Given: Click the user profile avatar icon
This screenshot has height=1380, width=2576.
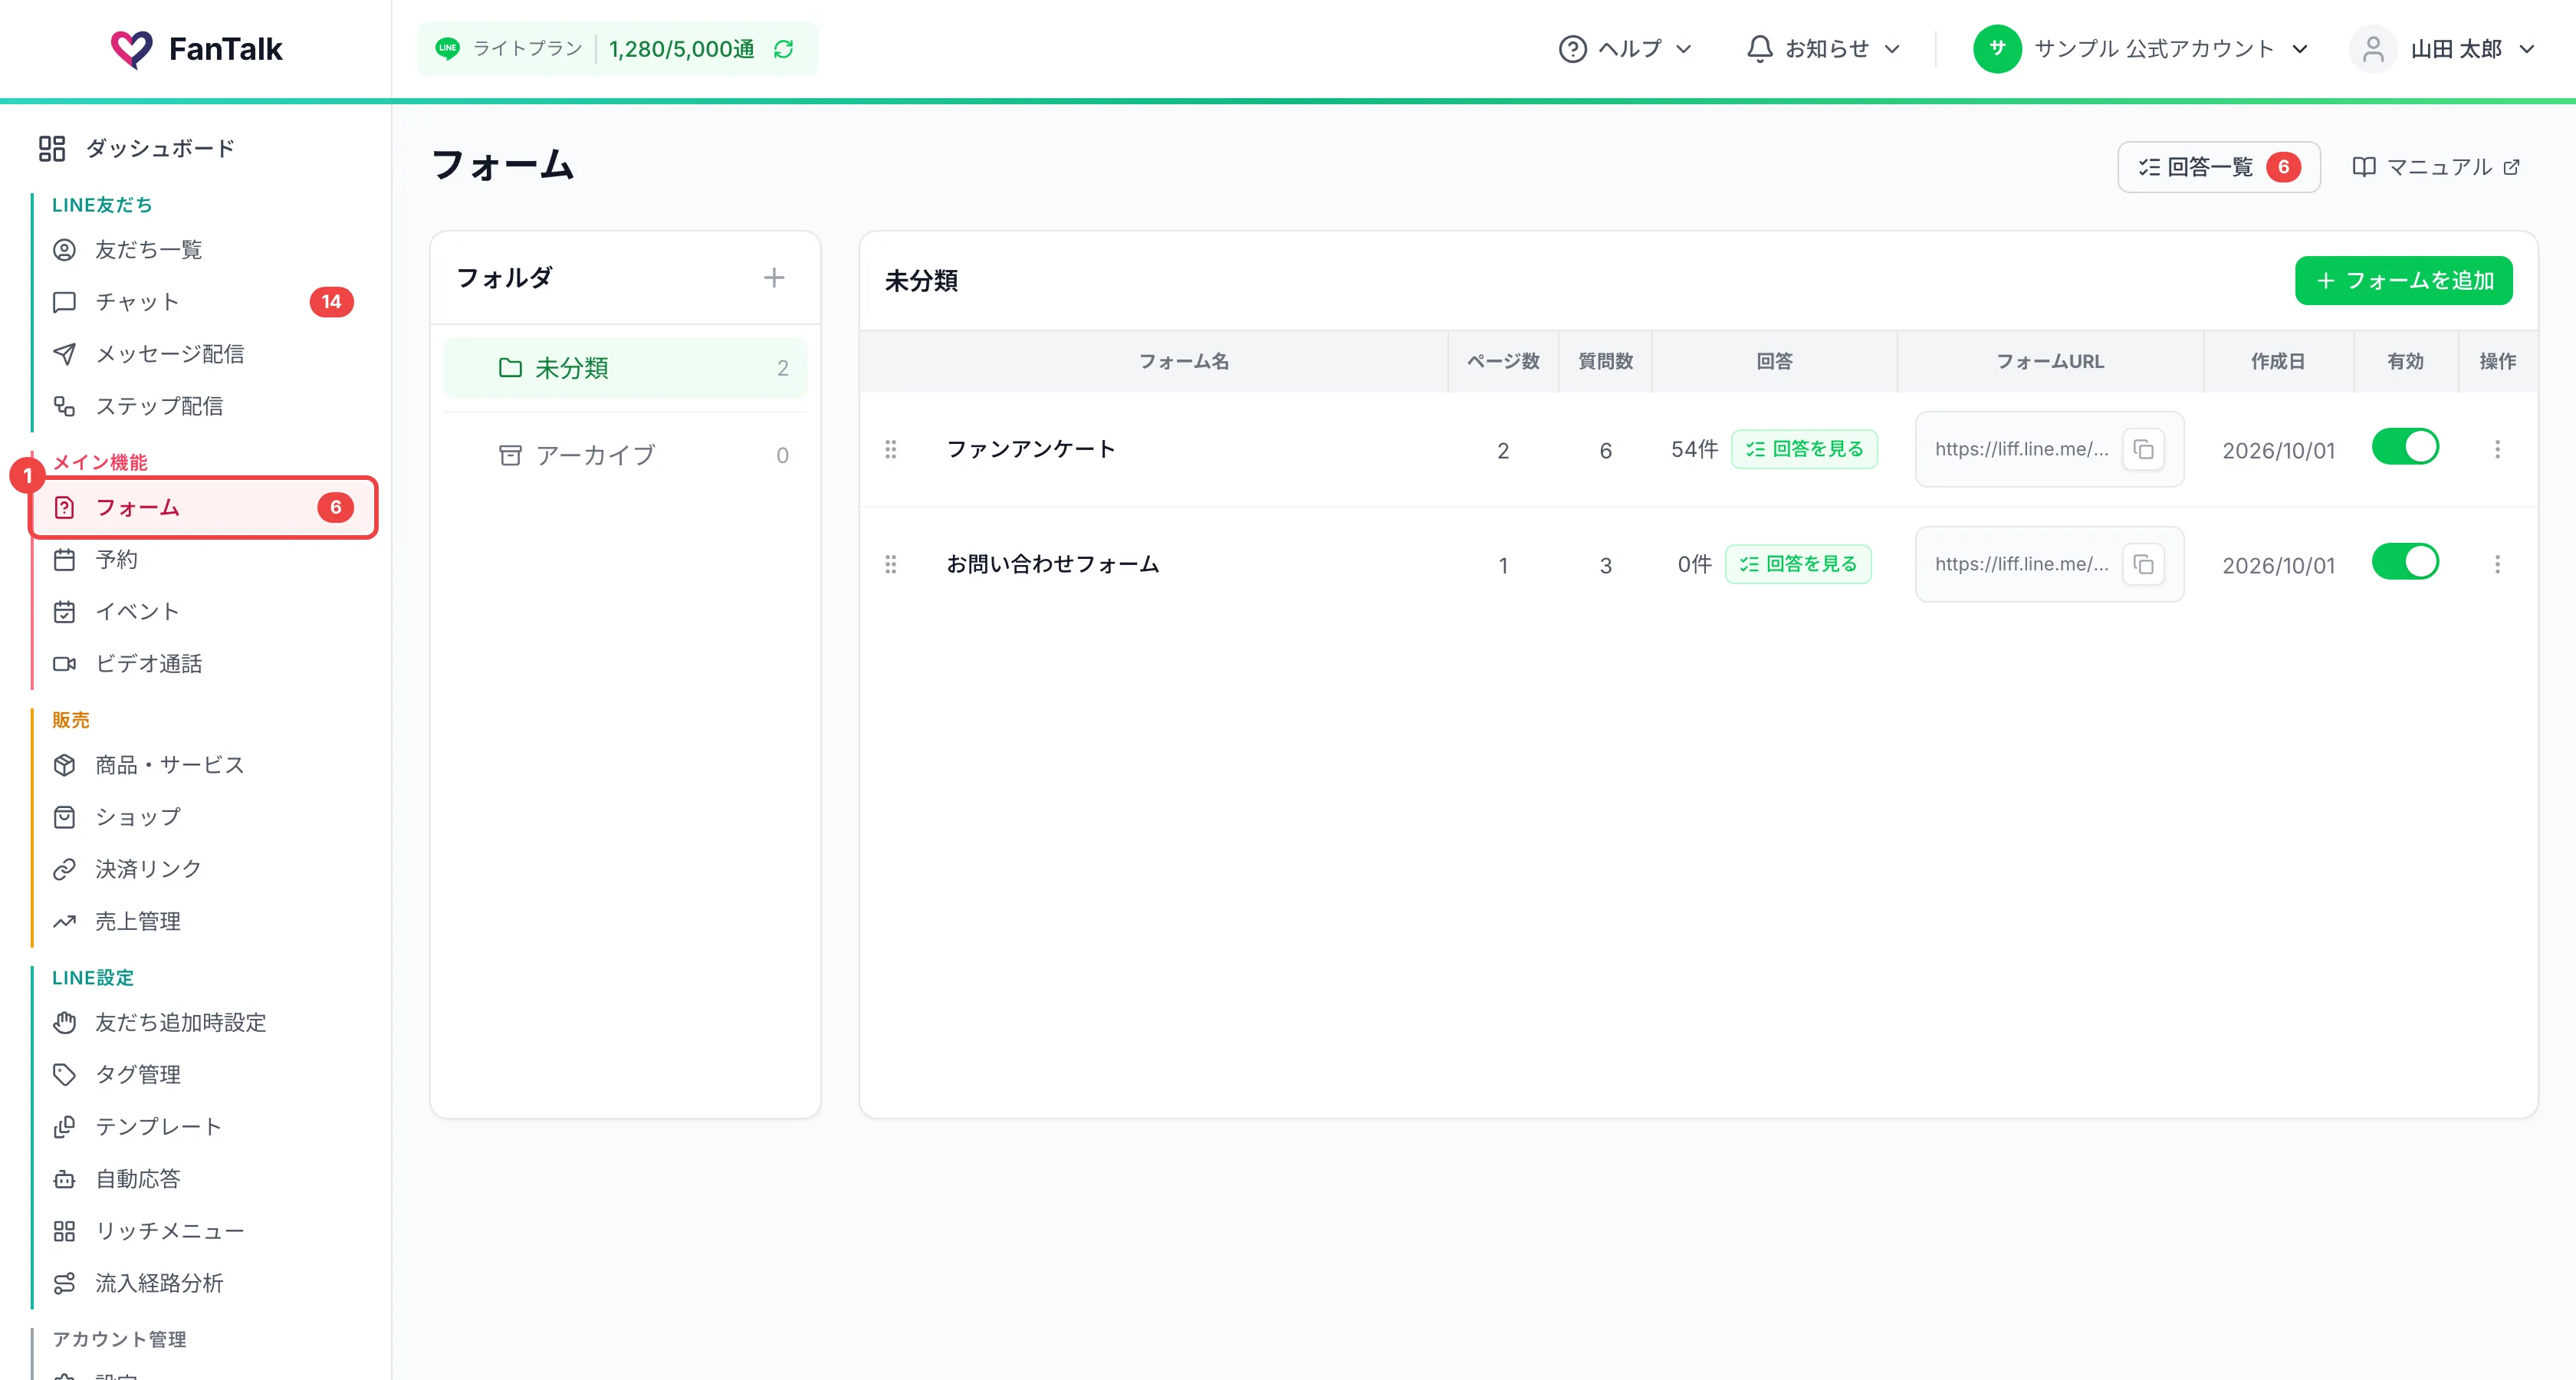Looking at the screenshot, I should point(2372,49).
